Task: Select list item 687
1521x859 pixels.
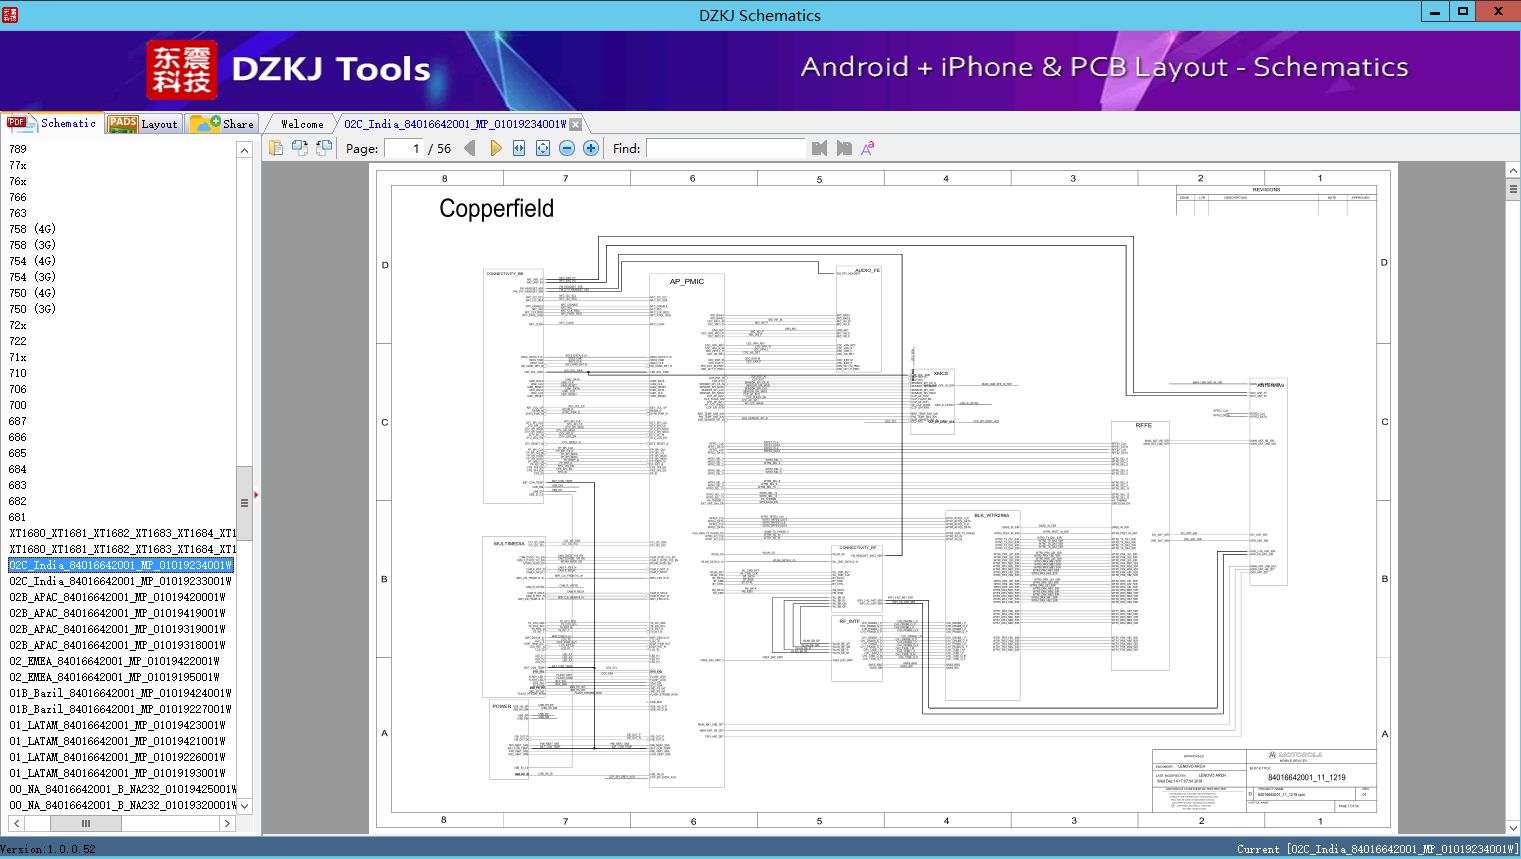Action: (18, 421)
